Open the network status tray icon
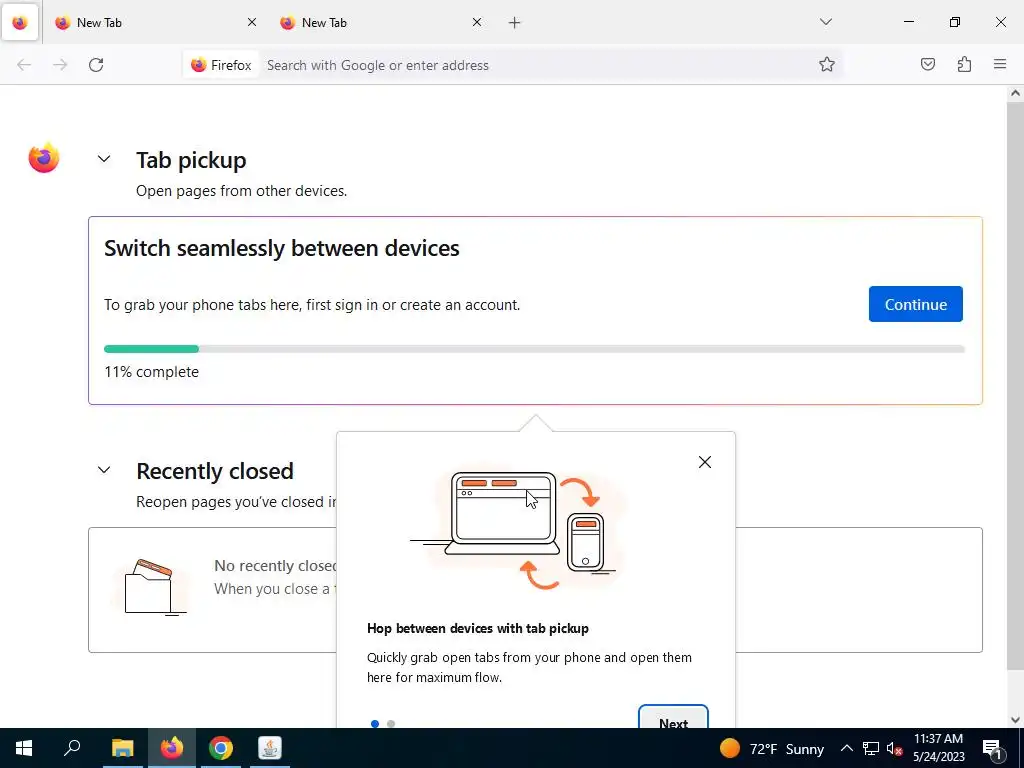 (x=871, y=748)
